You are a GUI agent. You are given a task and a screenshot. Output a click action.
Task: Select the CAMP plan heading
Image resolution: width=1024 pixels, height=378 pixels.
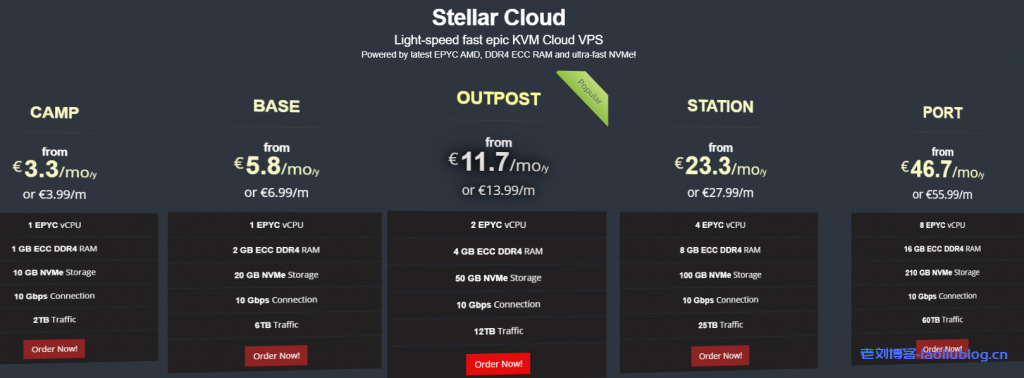tap(54, 112)
